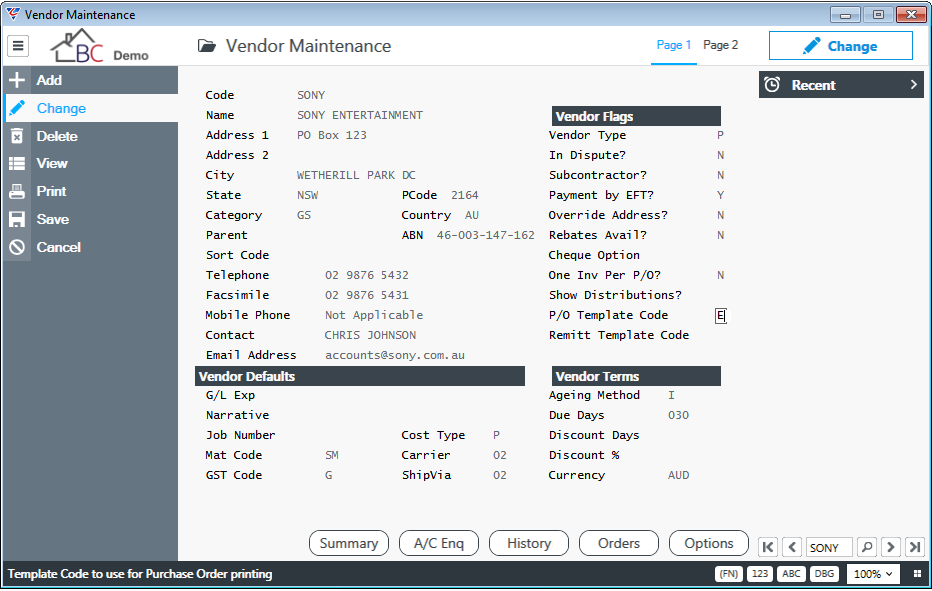Click the Address 1 value PO Box 123
This screenshot has height=591, width=932.
[x=332, y=136]
